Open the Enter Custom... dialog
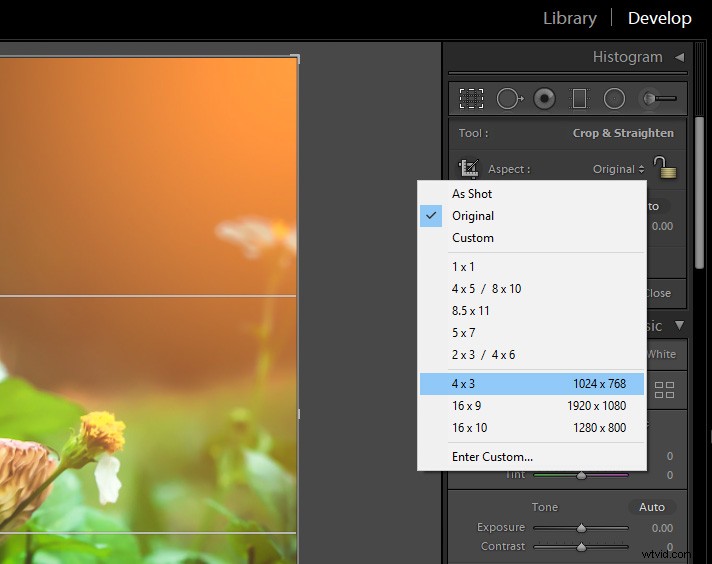The height and width of the screenshot is (564, 712). coord(532,457)
